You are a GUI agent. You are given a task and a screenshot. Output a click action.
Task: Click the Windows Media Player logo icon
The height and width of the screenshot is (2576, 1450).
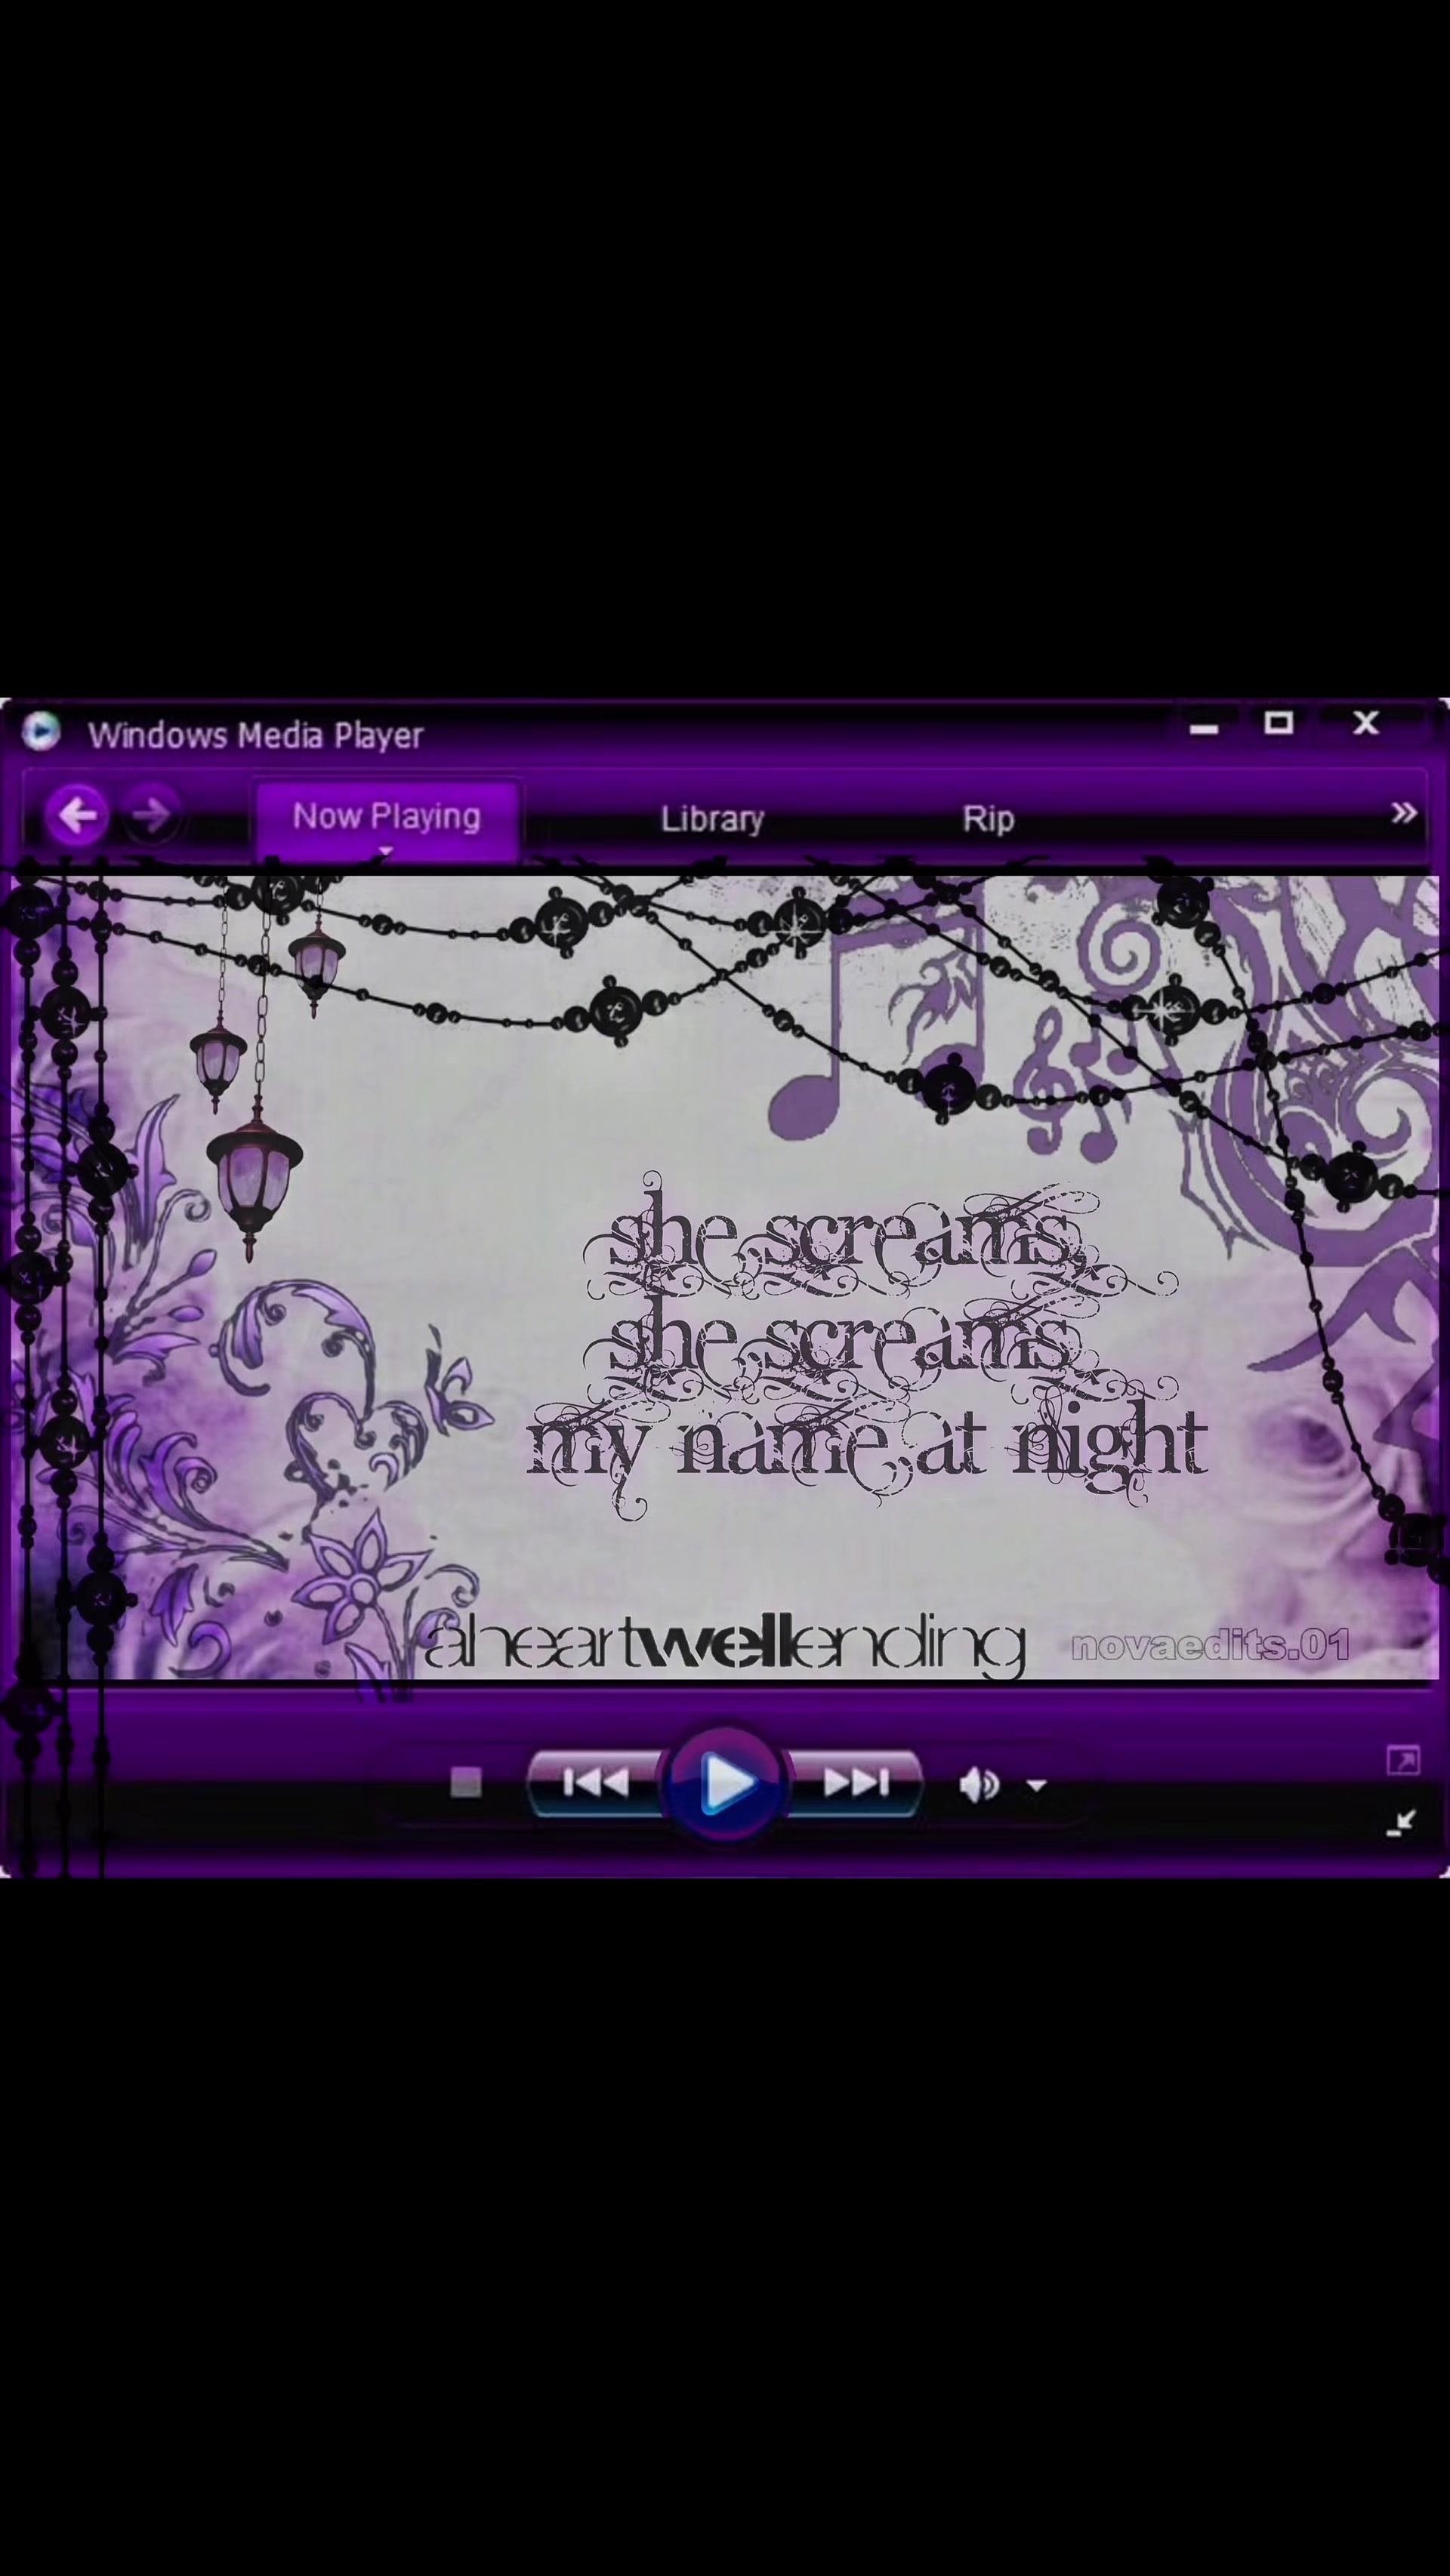tap(41, 732)
